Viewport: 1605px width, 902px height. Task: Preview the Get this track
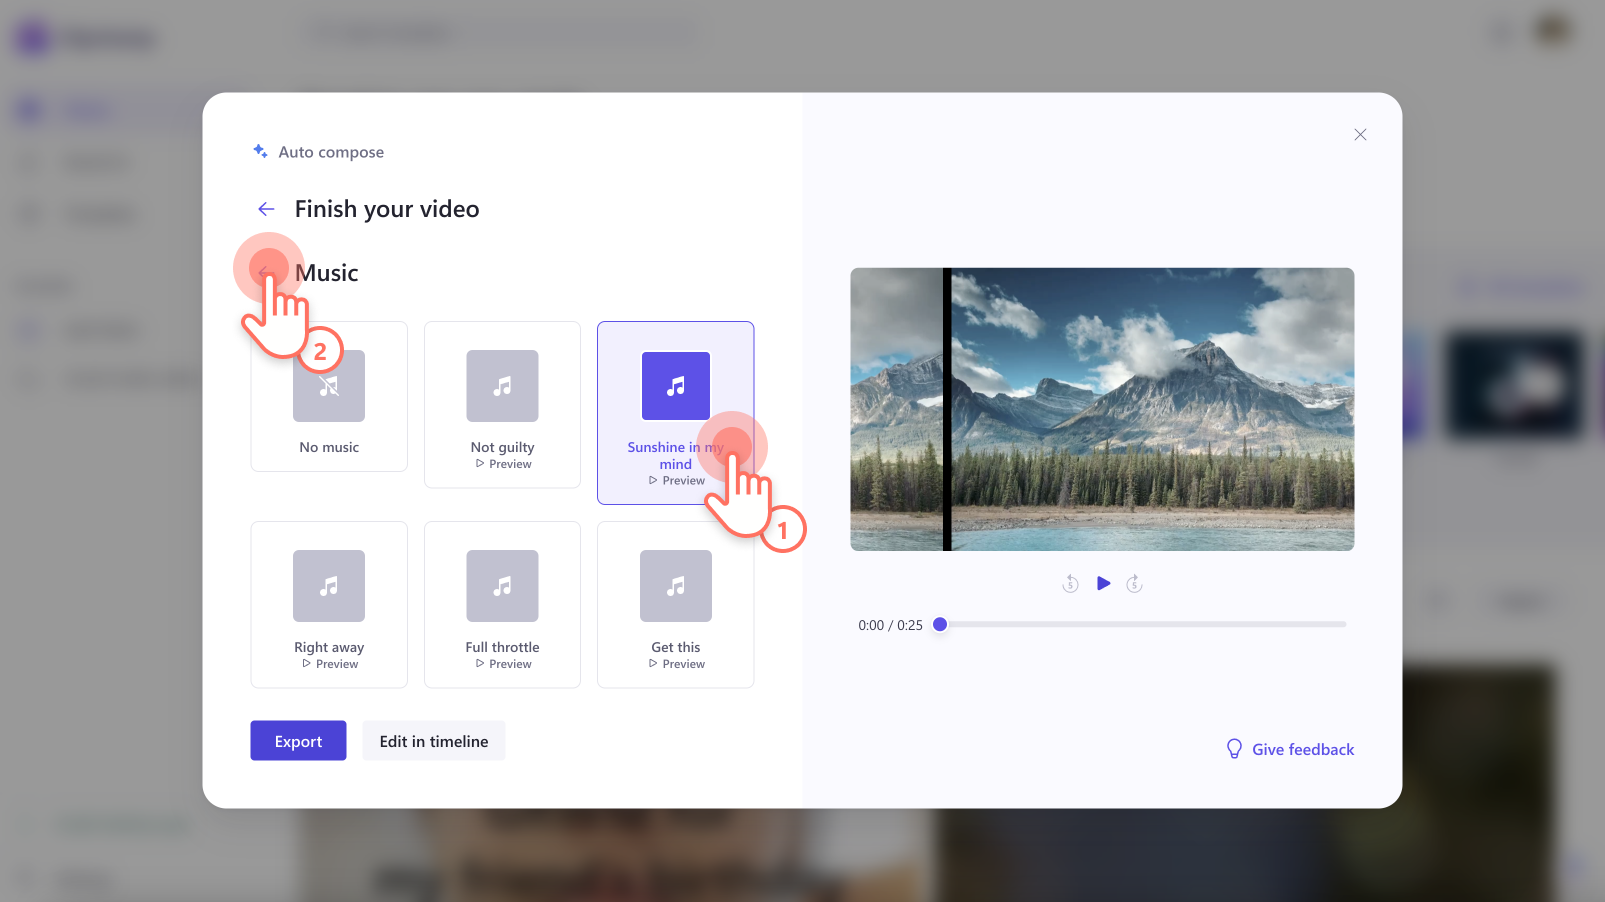point(677,664)
